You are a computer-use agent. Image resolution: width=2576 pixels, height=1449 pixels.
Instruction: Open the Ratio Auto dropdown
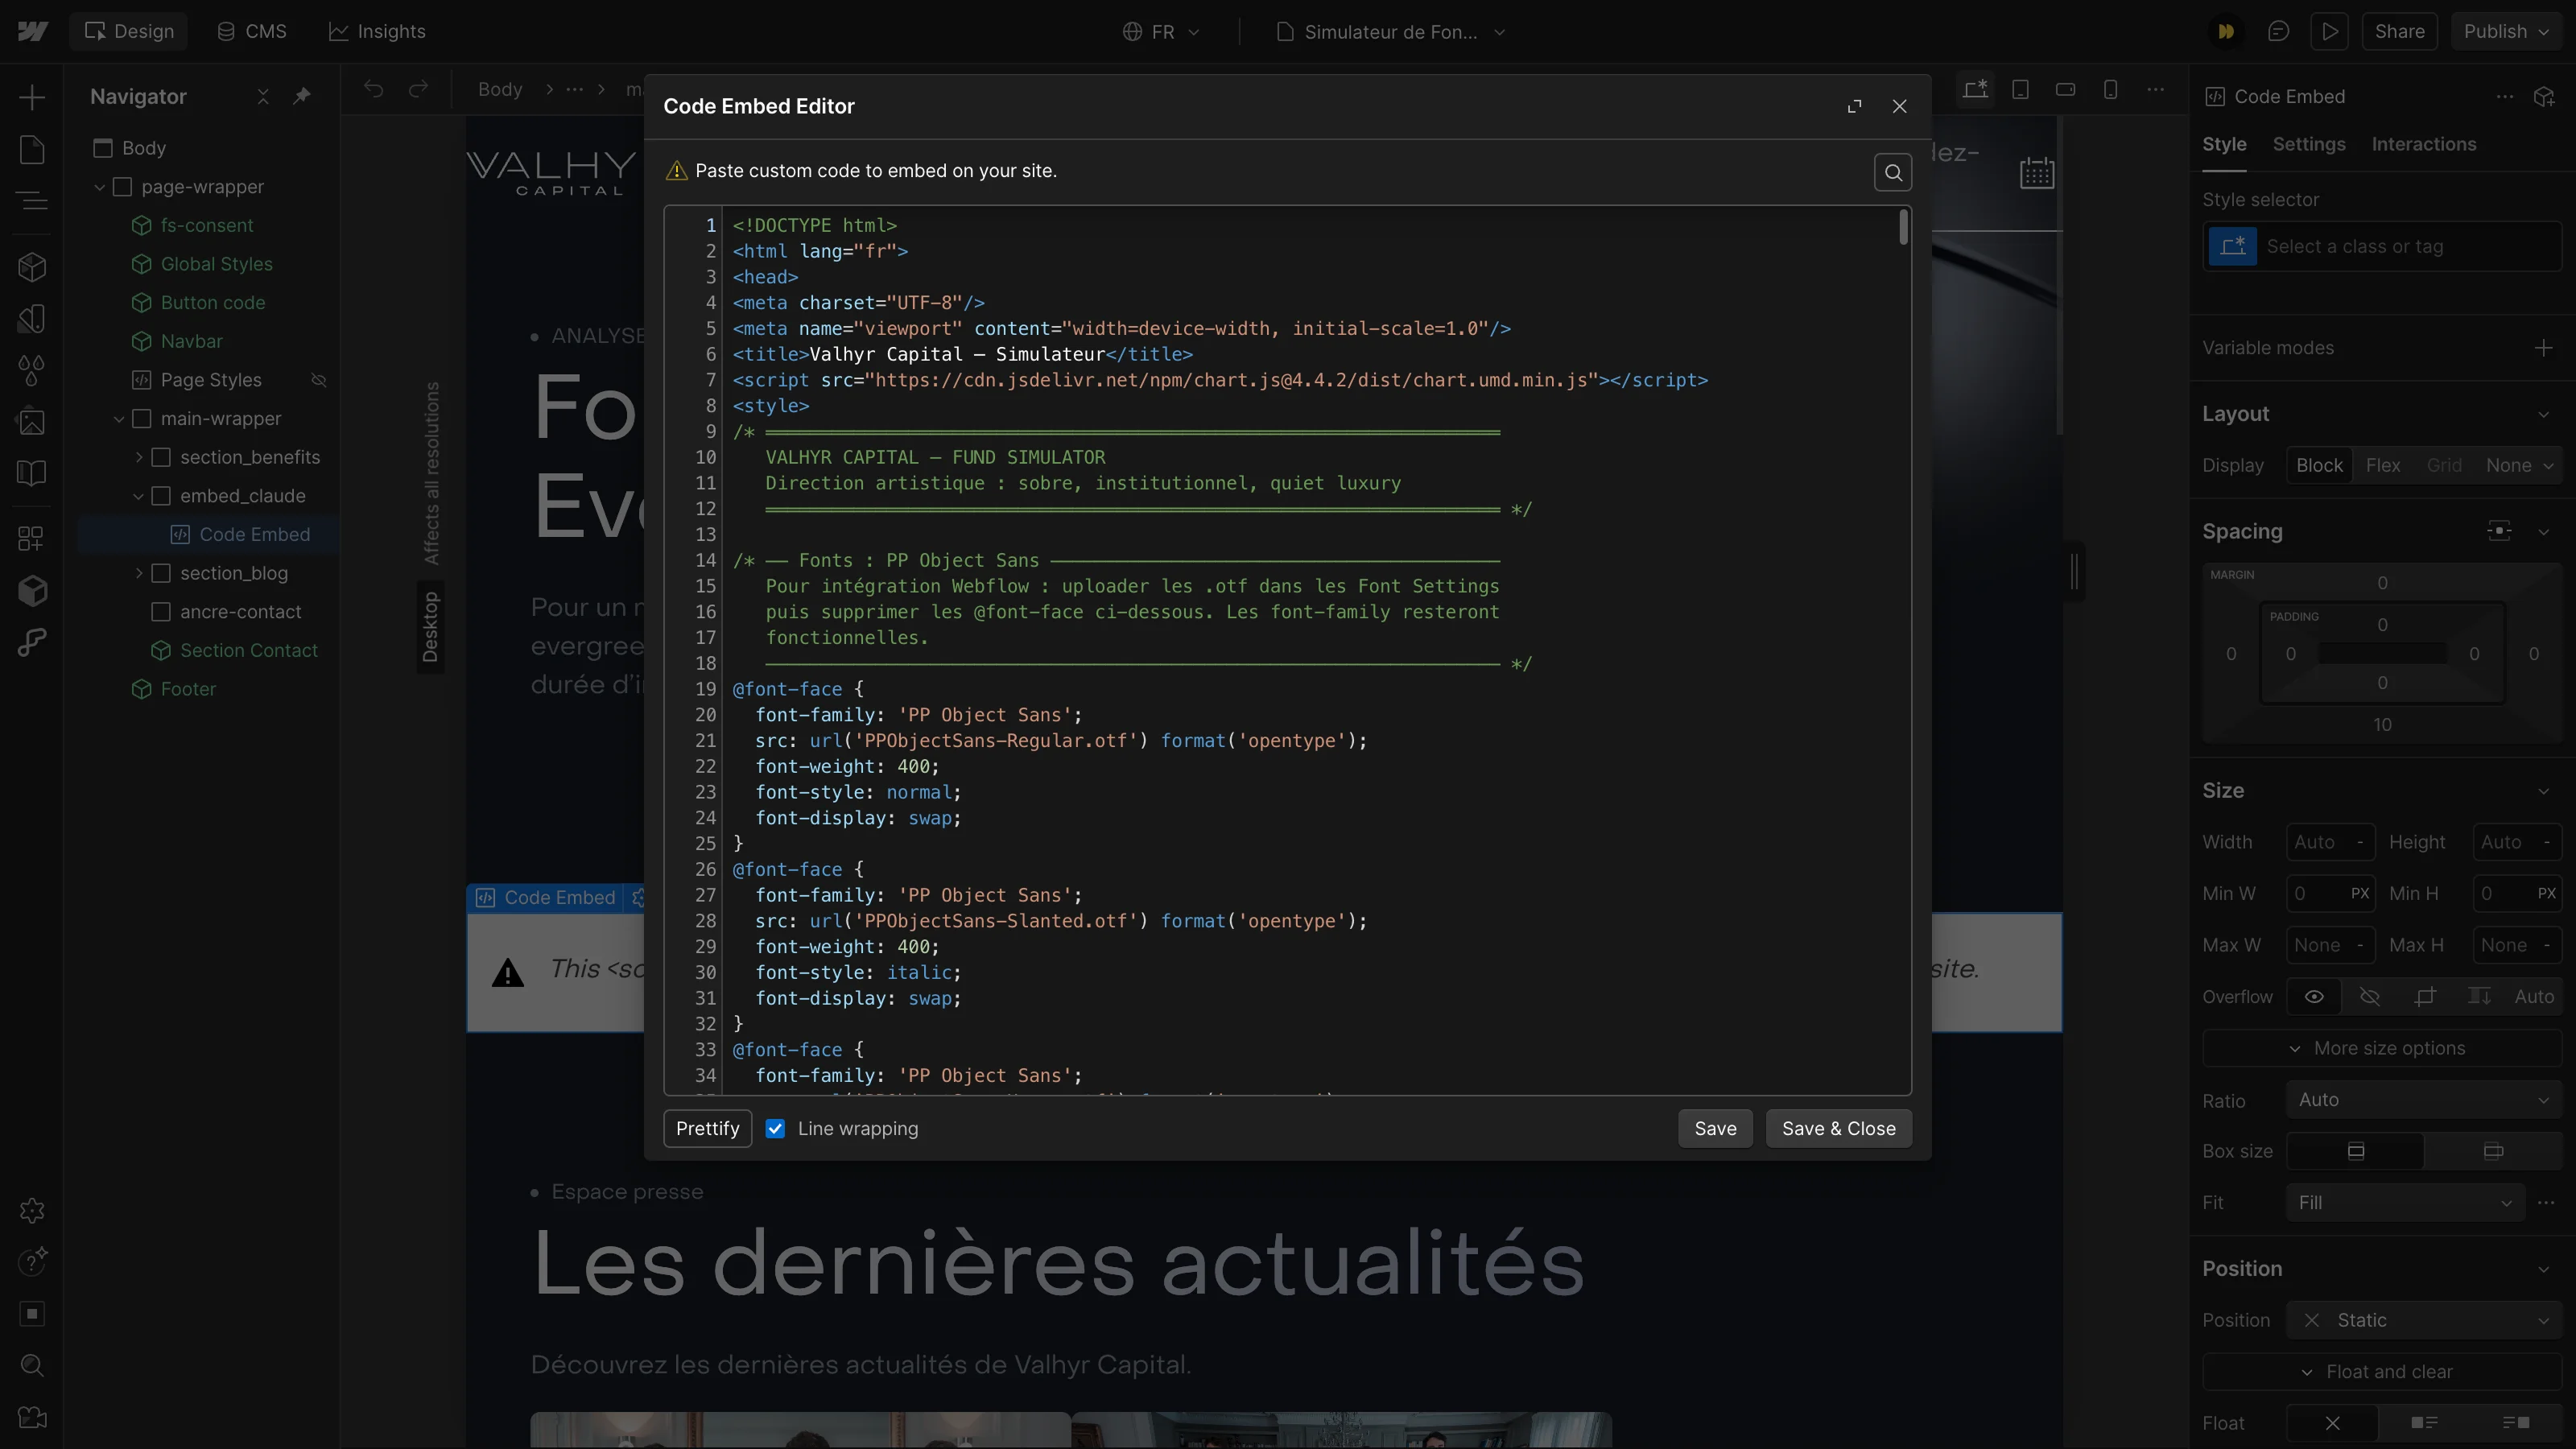[x=2424, y=1099]
